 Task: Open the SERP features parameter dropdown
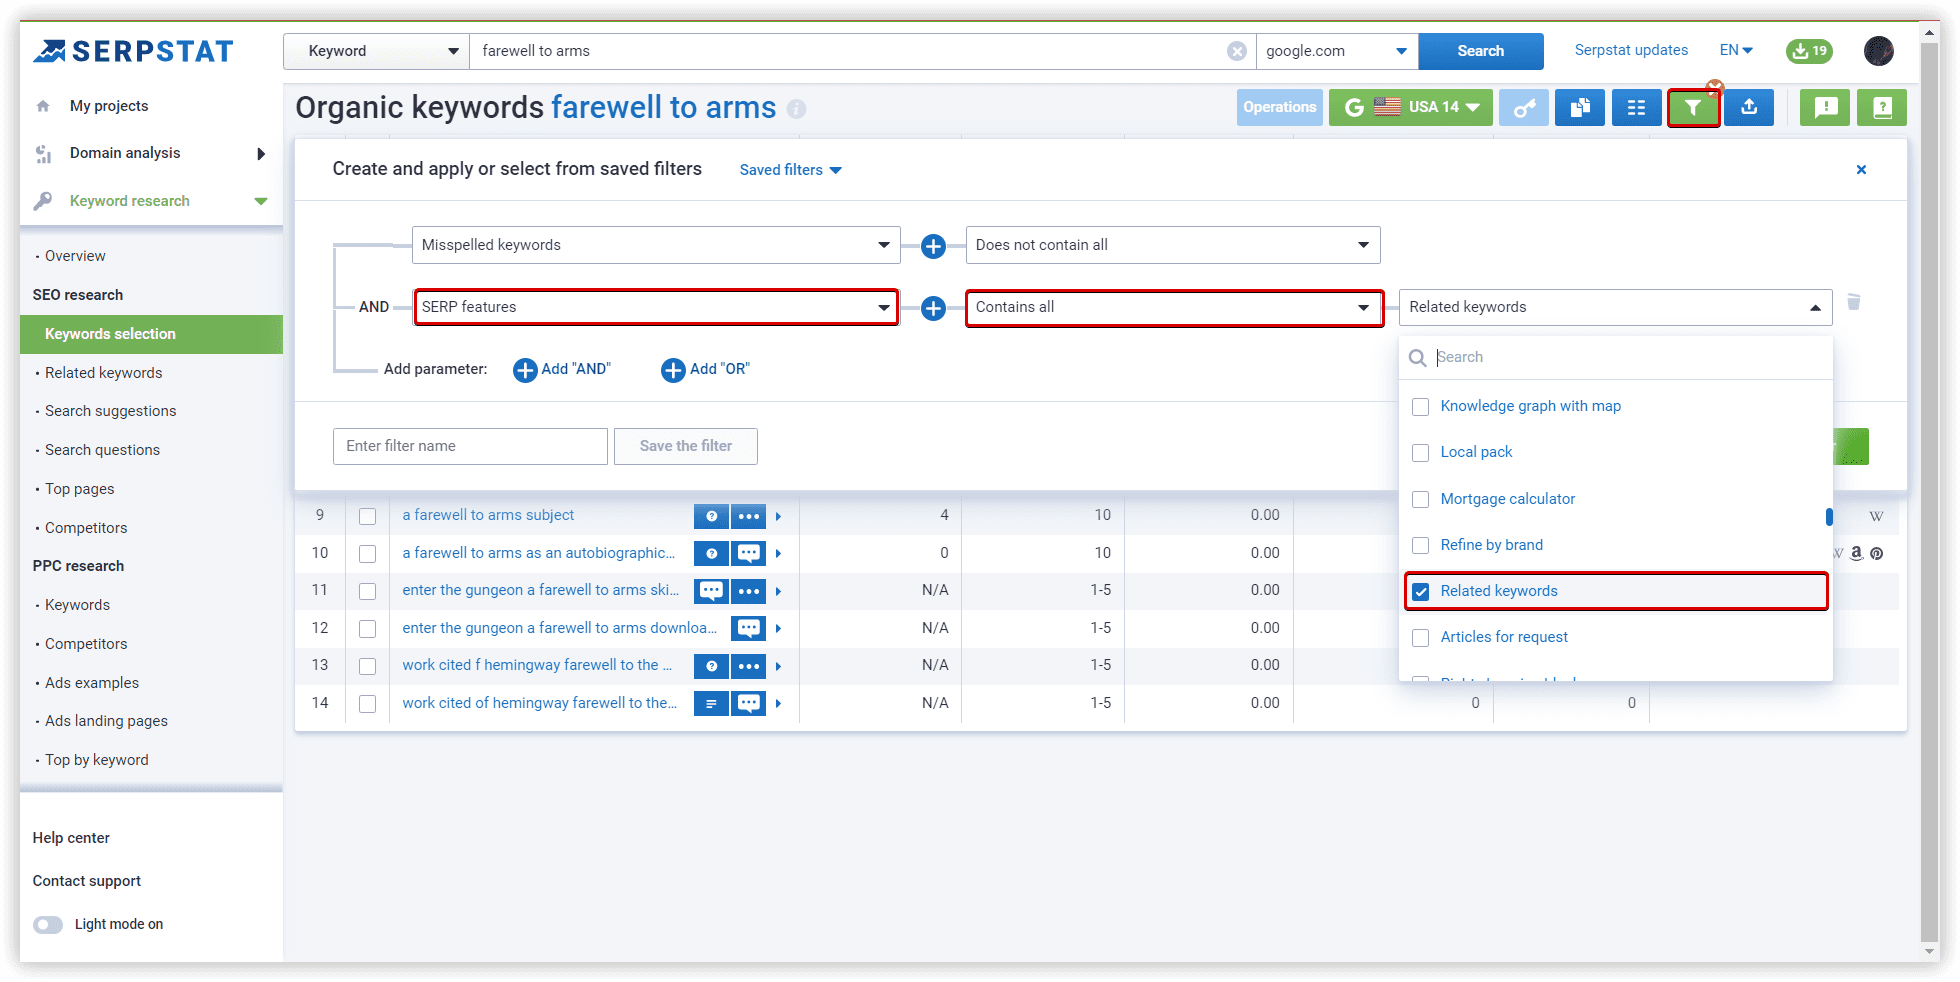click(656, 307)
